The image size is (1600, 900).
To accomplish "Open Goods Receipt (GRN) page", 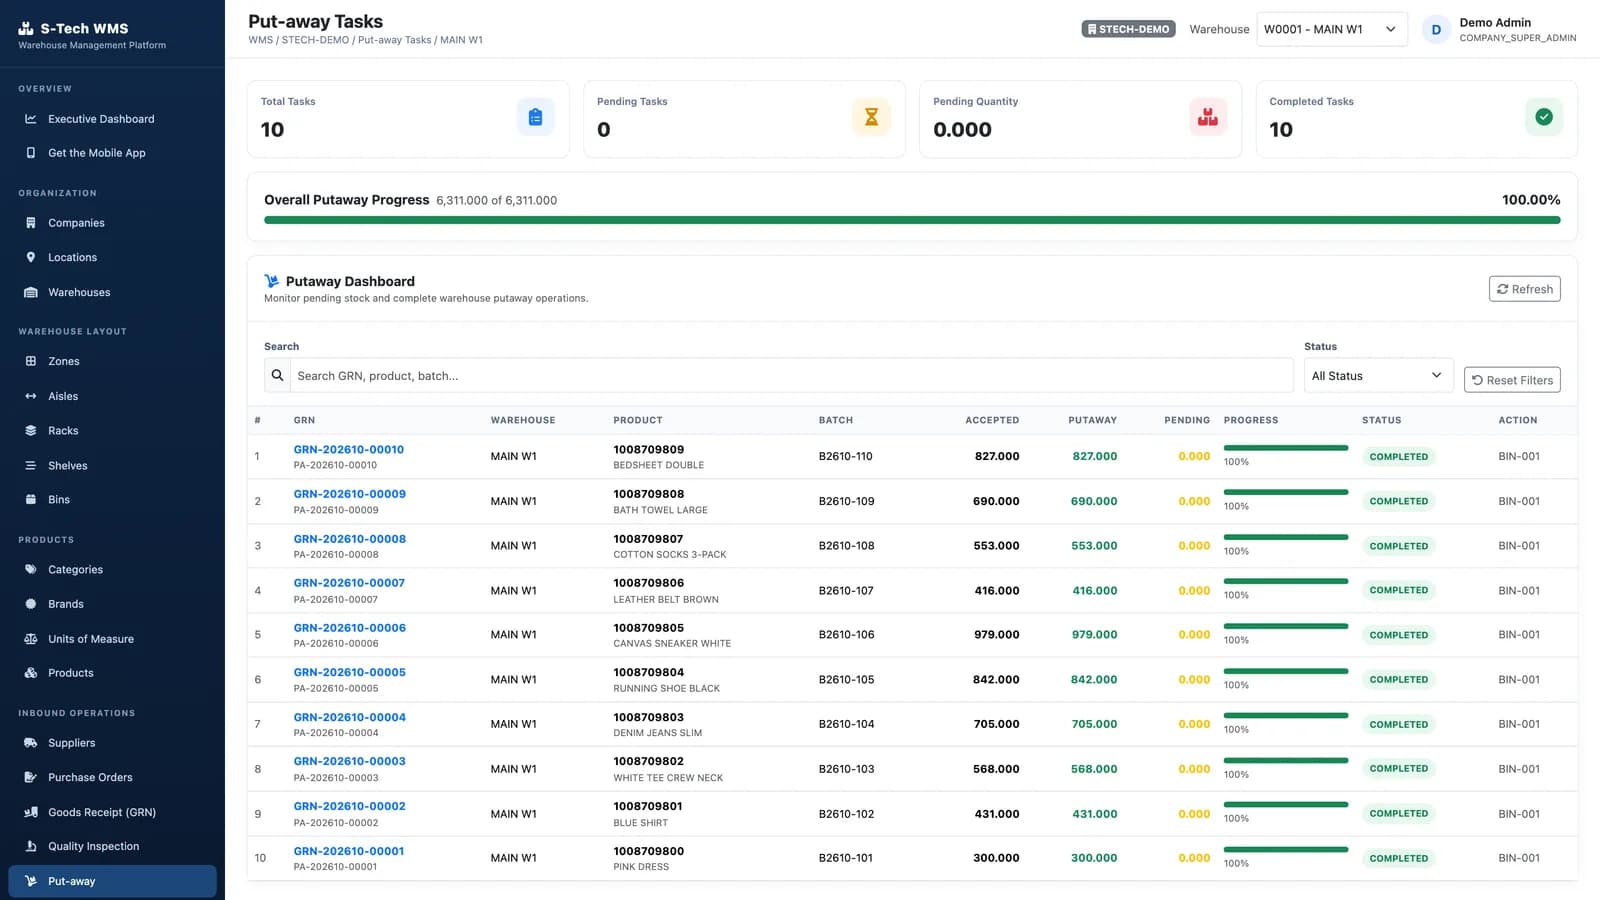I will pyautogui.click(x=112, y=812).
